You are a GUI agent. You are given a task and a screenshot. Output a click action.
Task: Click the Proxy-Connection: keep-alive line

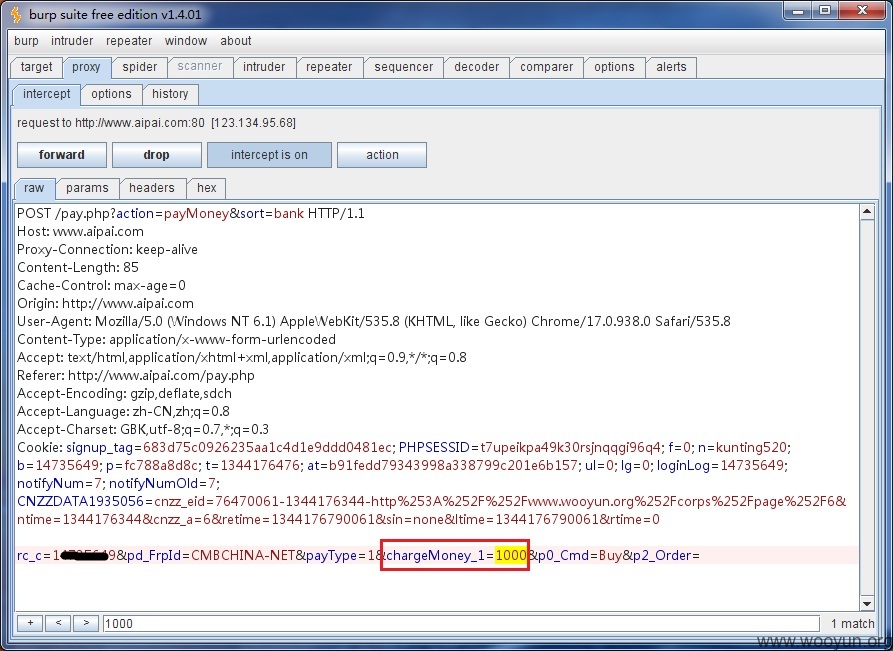[x=108, y=250]
